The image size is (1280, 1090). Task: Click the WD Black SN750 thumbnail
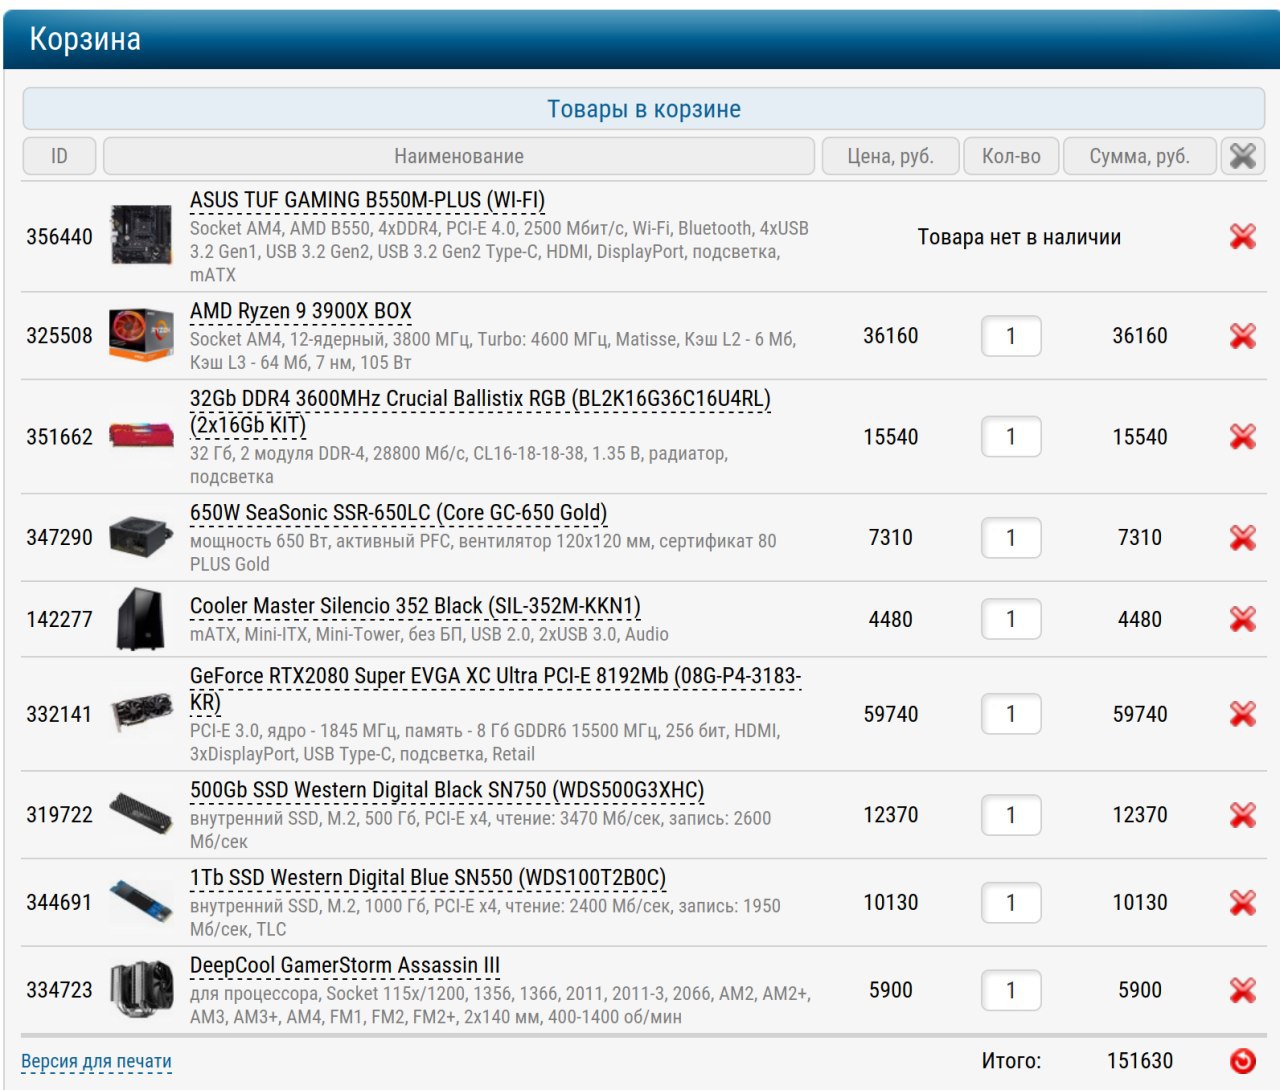pos(141,814)
